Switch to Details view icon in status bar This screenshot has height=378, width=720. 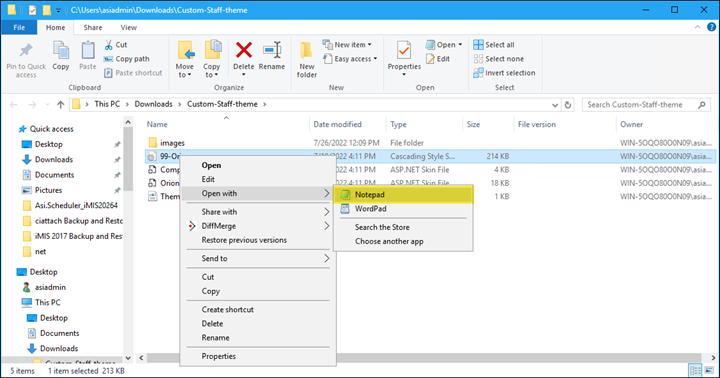(695, 370)
